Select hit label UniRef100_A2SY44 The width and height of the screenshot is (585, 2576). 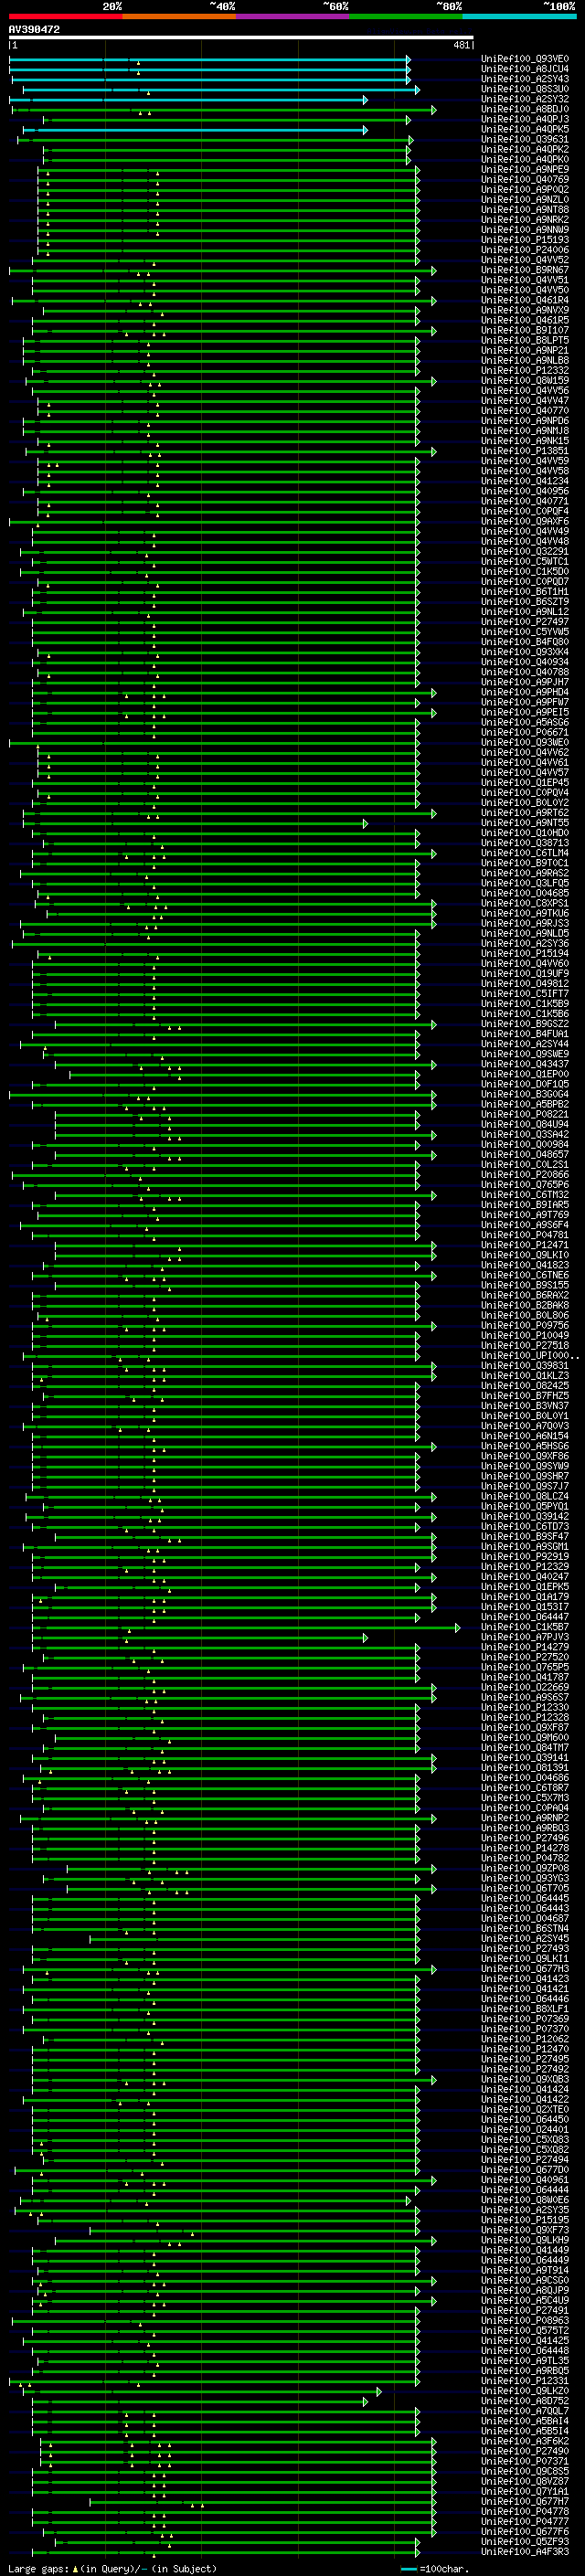525,1044
